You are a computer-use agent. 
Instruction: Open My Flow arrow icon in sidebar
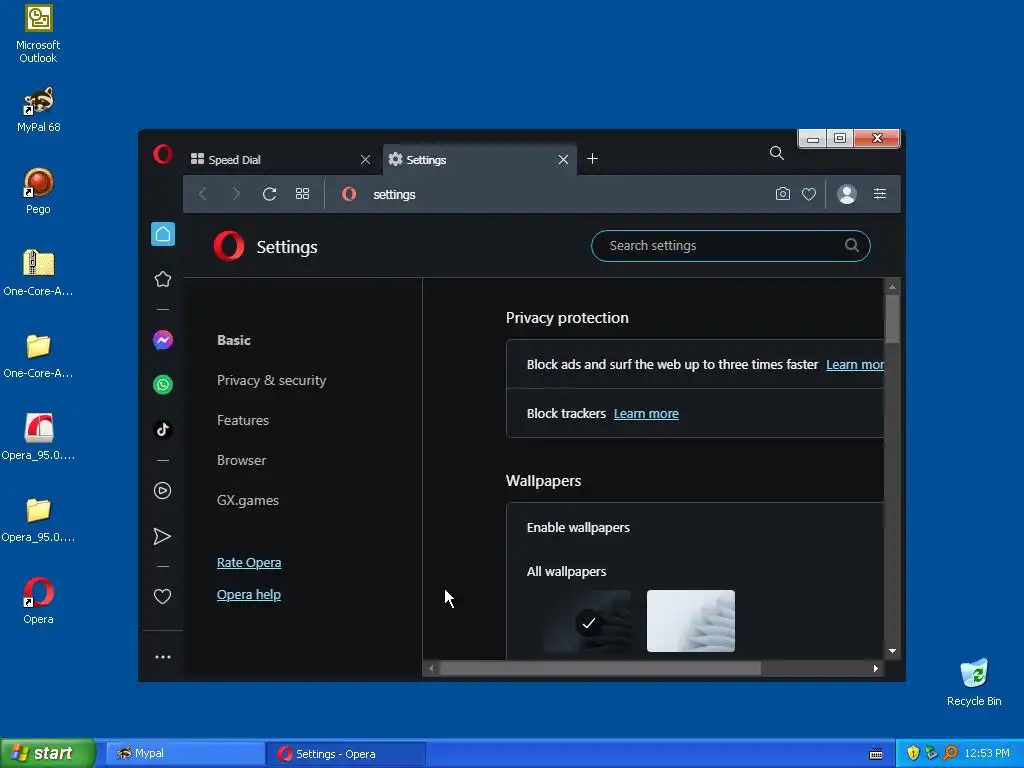162,536
